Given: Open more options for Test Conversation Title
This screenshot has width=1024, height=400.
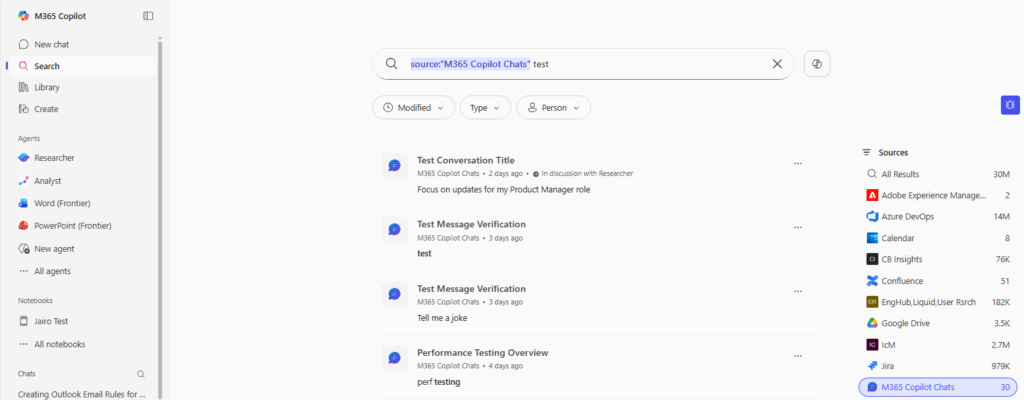Looking at the screenshot, I should click(x=797, y=163).
